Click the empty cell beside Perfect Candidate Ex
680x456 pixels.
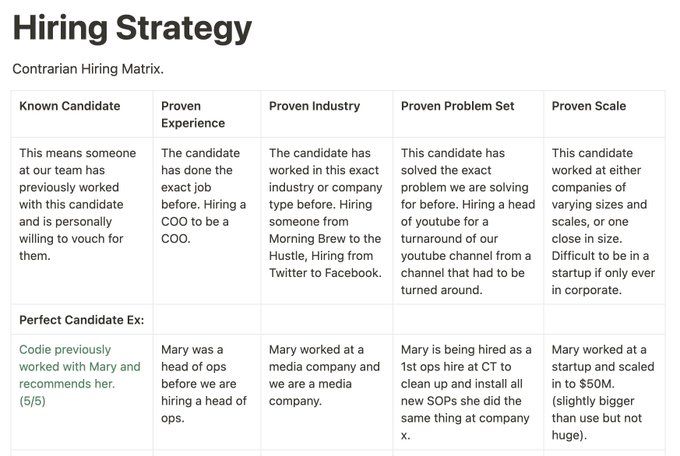pos(207,320)
